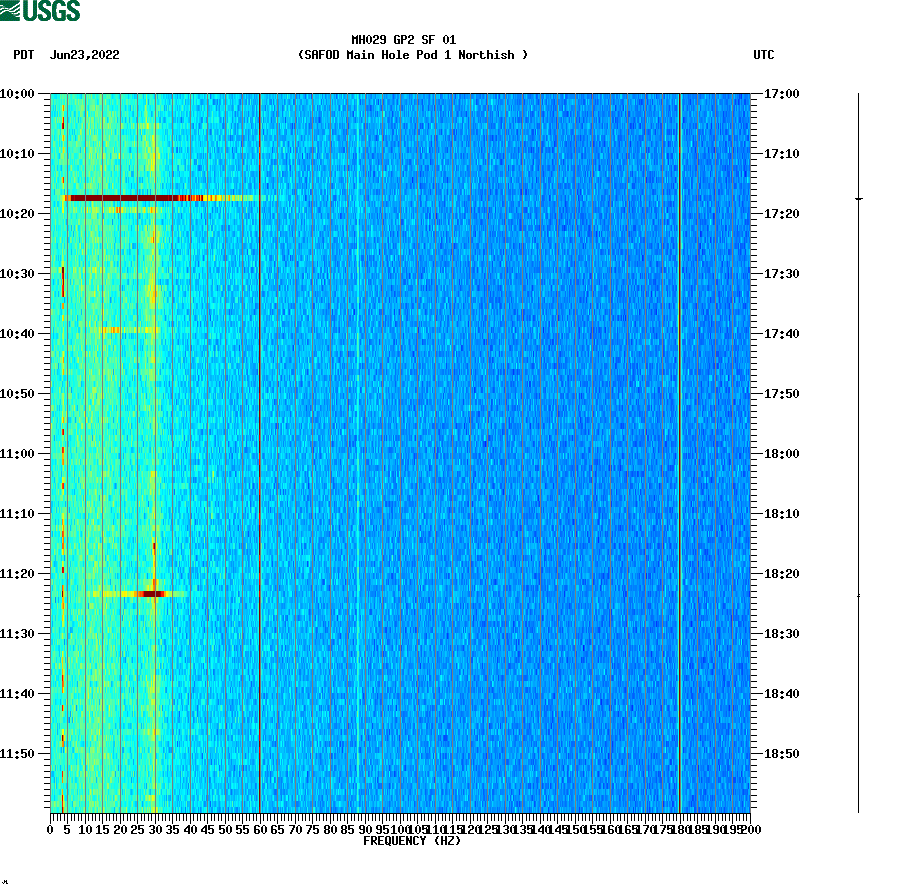Click the tiny marker at the bottom-left corner
The width and height of the screenshot is (902, 893).
pyautogui.click(x=7, y=883)
